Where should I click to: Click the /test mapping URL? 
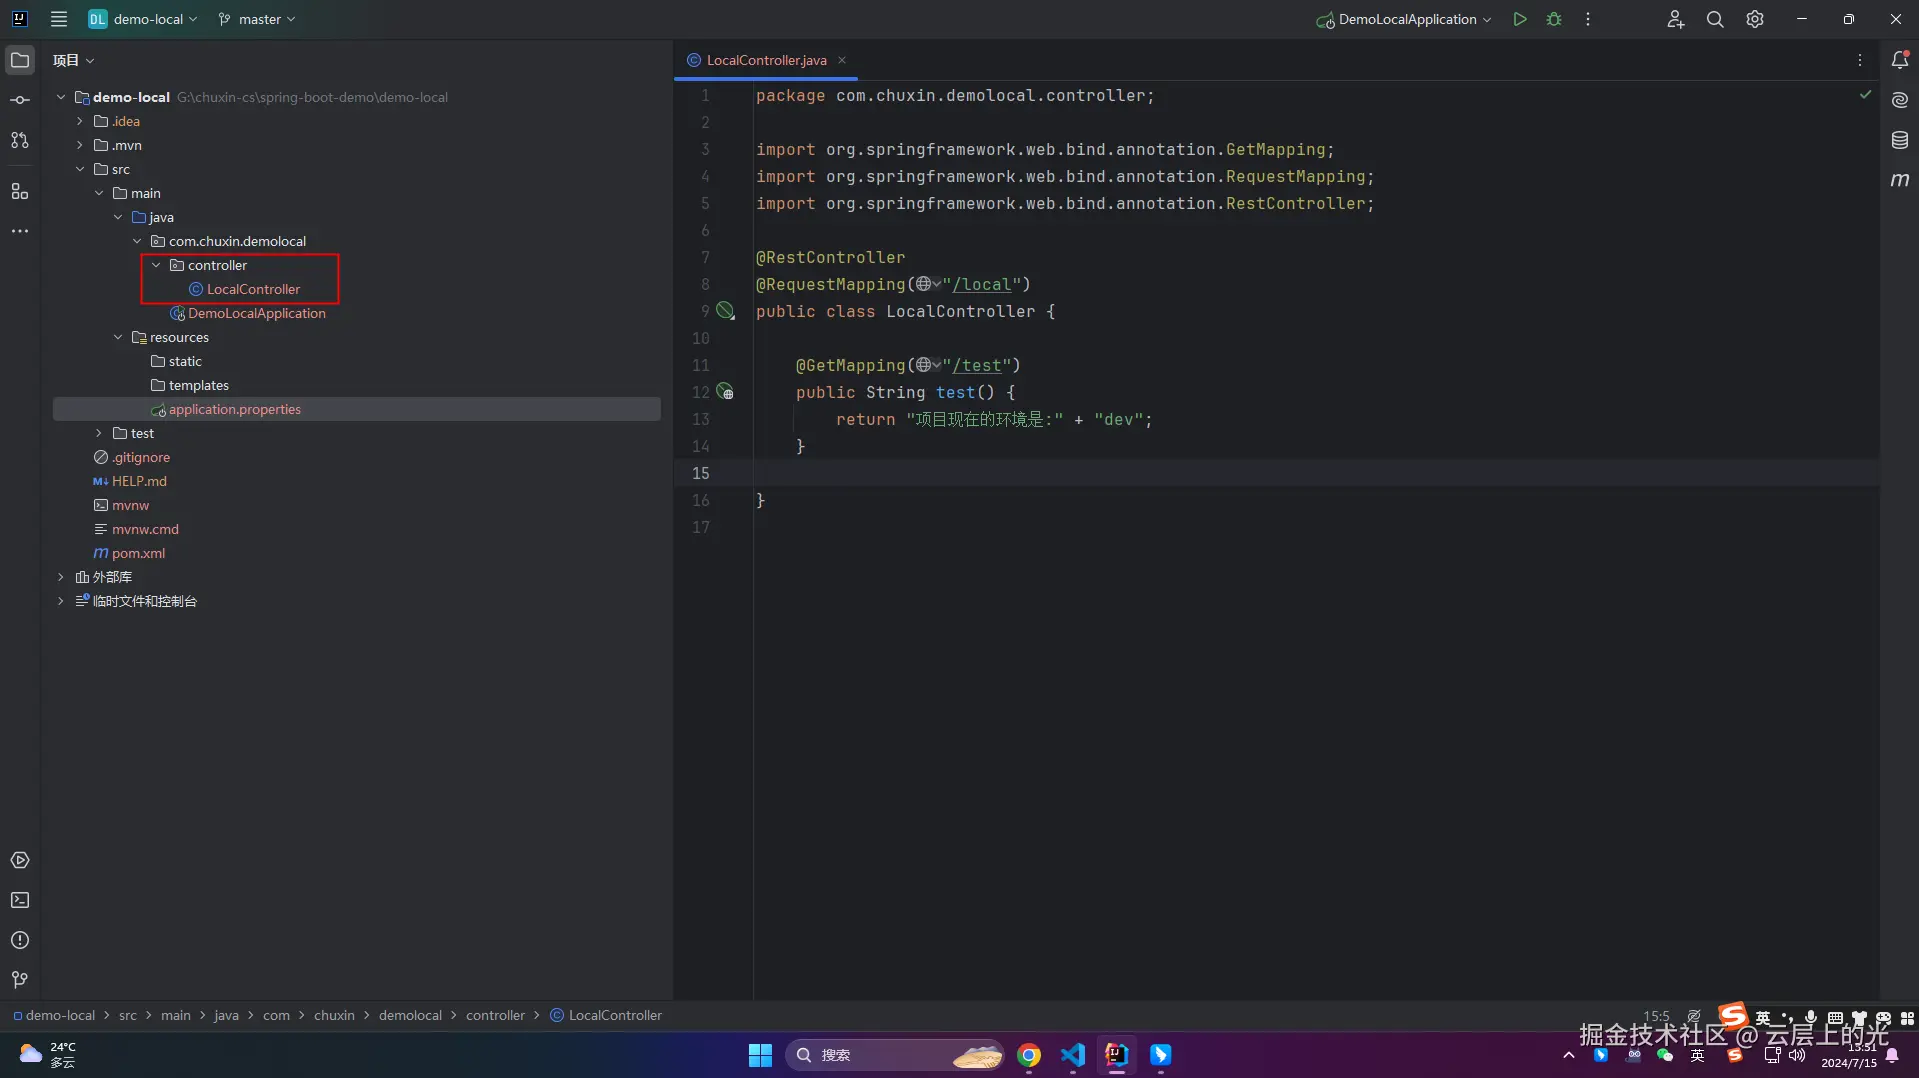(976, 366)
